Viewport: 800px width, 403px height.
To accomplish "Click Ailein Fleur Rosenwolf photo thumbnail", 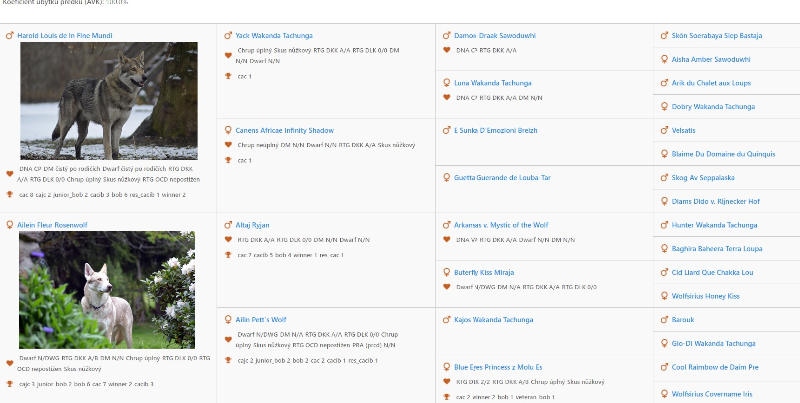I will click(x=107, y=290).
